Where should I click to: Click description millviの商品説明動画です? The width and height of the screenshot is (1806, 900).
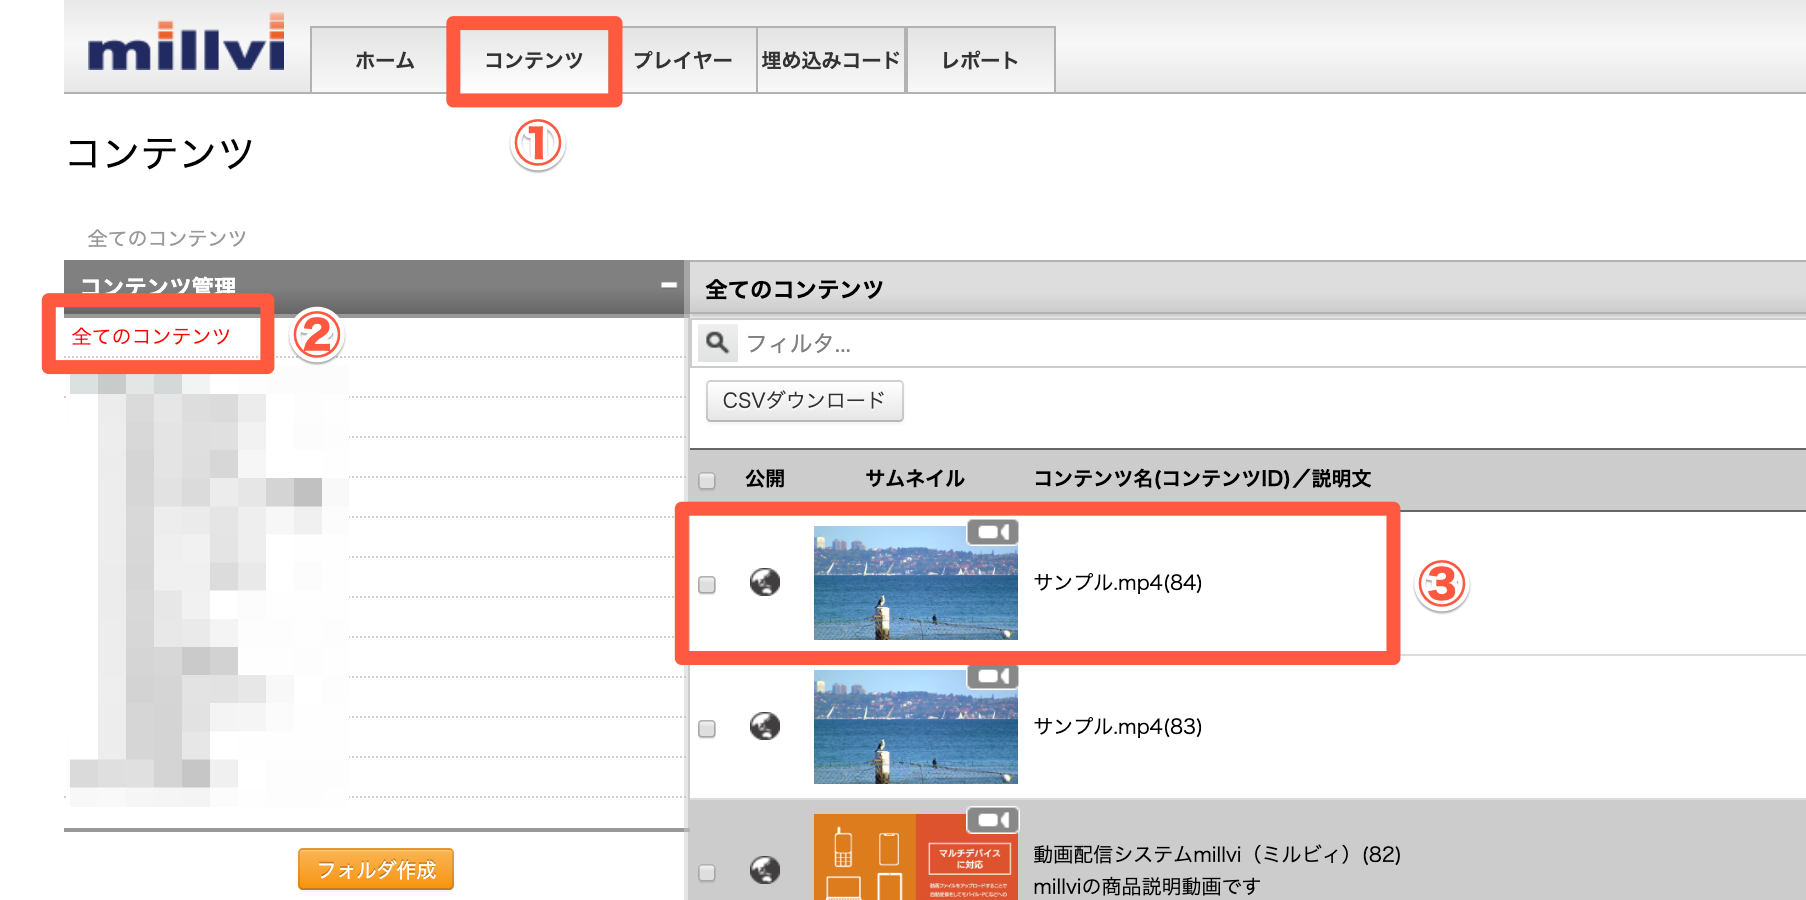coord(1147,886)
